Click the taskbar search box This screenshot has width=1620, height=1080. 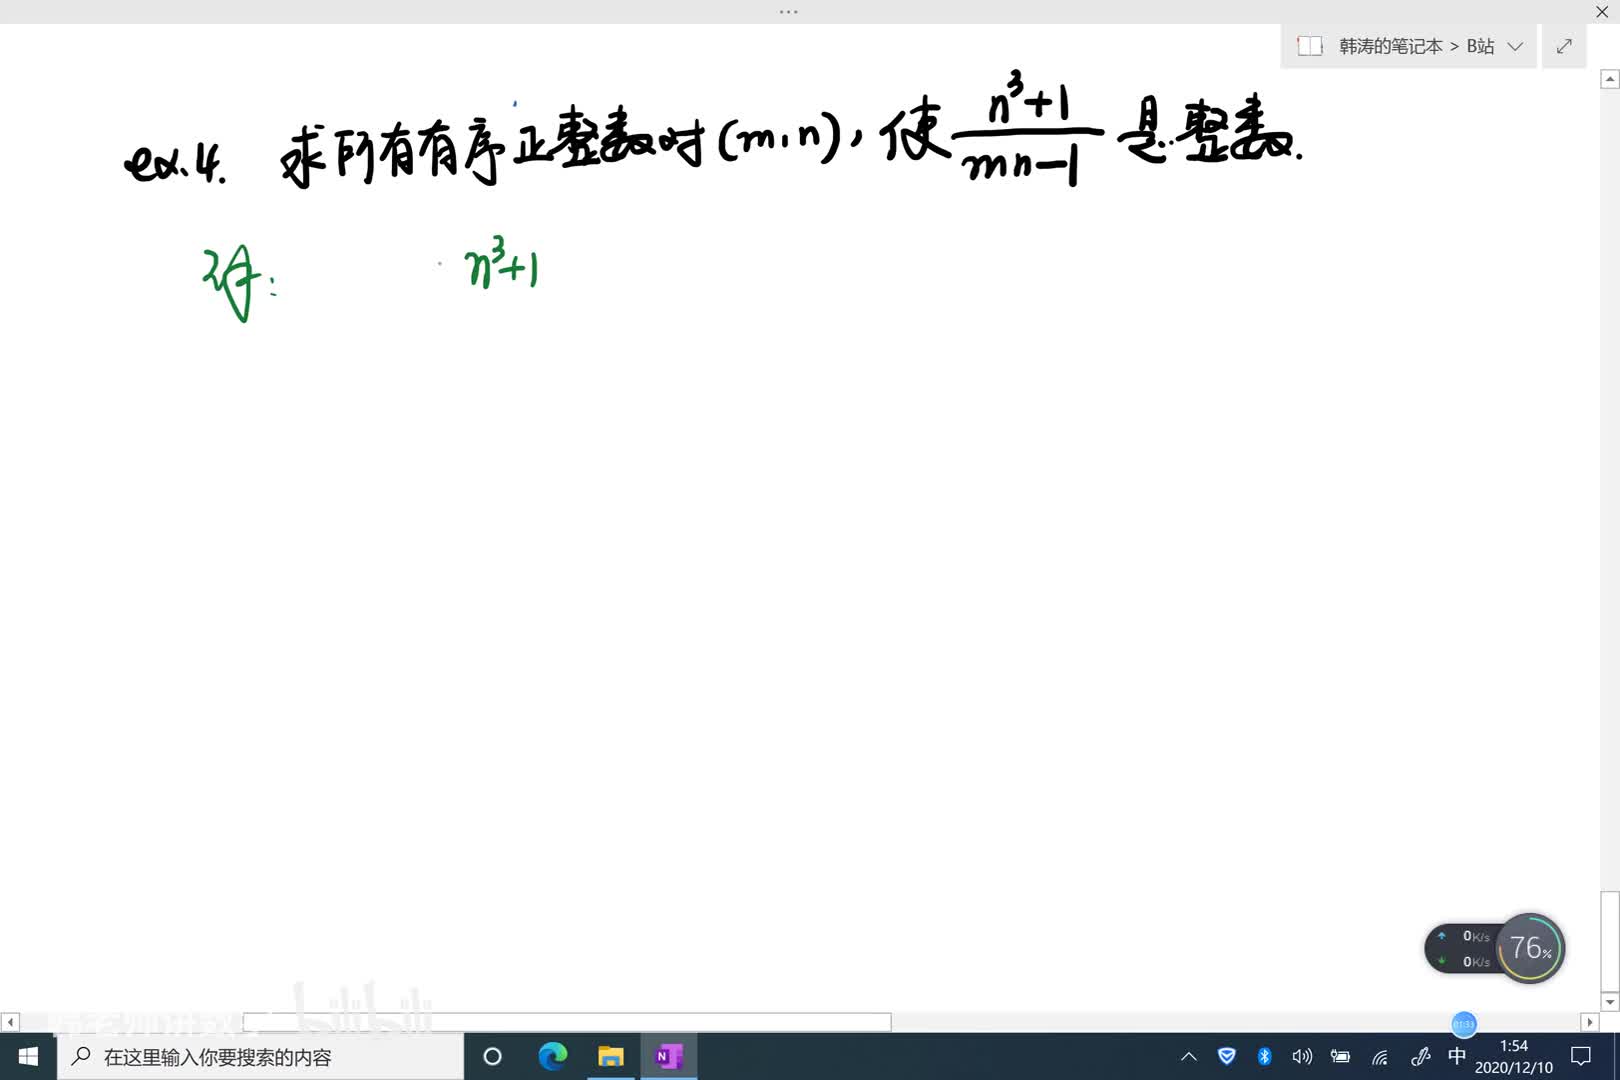coord(260,1056)
